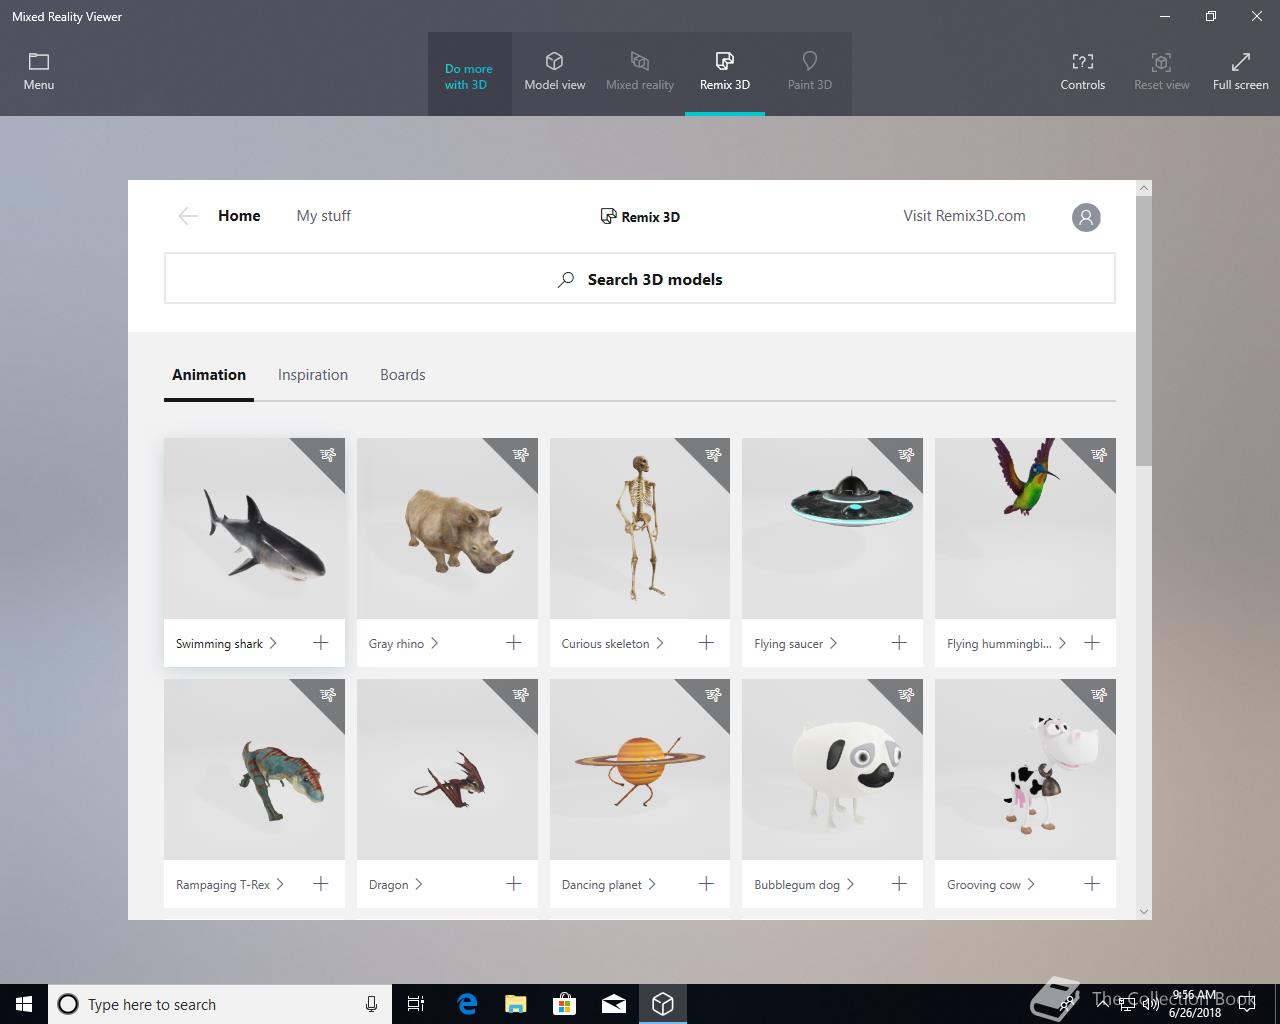
Task: Add Dragon with plus icon
Action: 514,884
